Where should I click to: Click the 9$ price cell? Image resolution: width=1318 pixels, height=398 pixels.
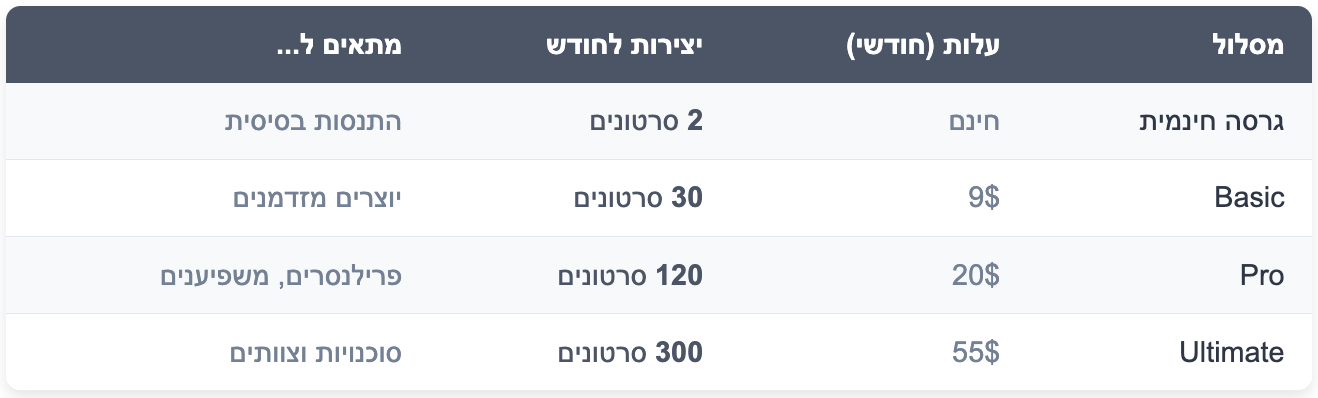pos(984,198)
